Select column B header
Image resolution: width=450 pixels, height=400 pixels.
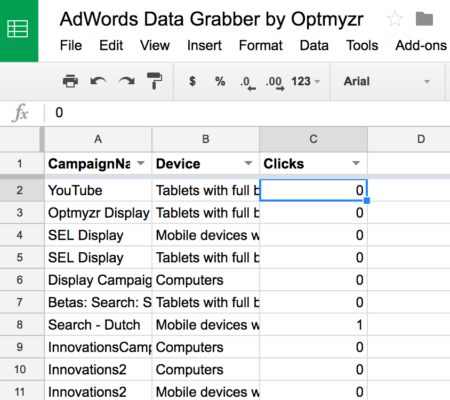point(206,139)
